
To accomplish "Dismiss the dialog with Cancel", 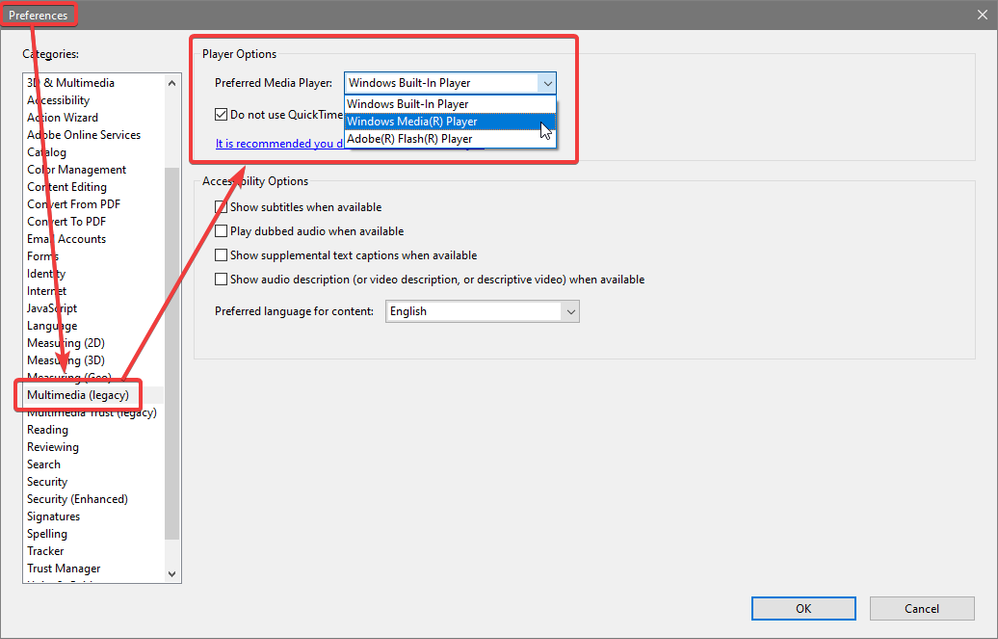I will click(x=921, y=608).
